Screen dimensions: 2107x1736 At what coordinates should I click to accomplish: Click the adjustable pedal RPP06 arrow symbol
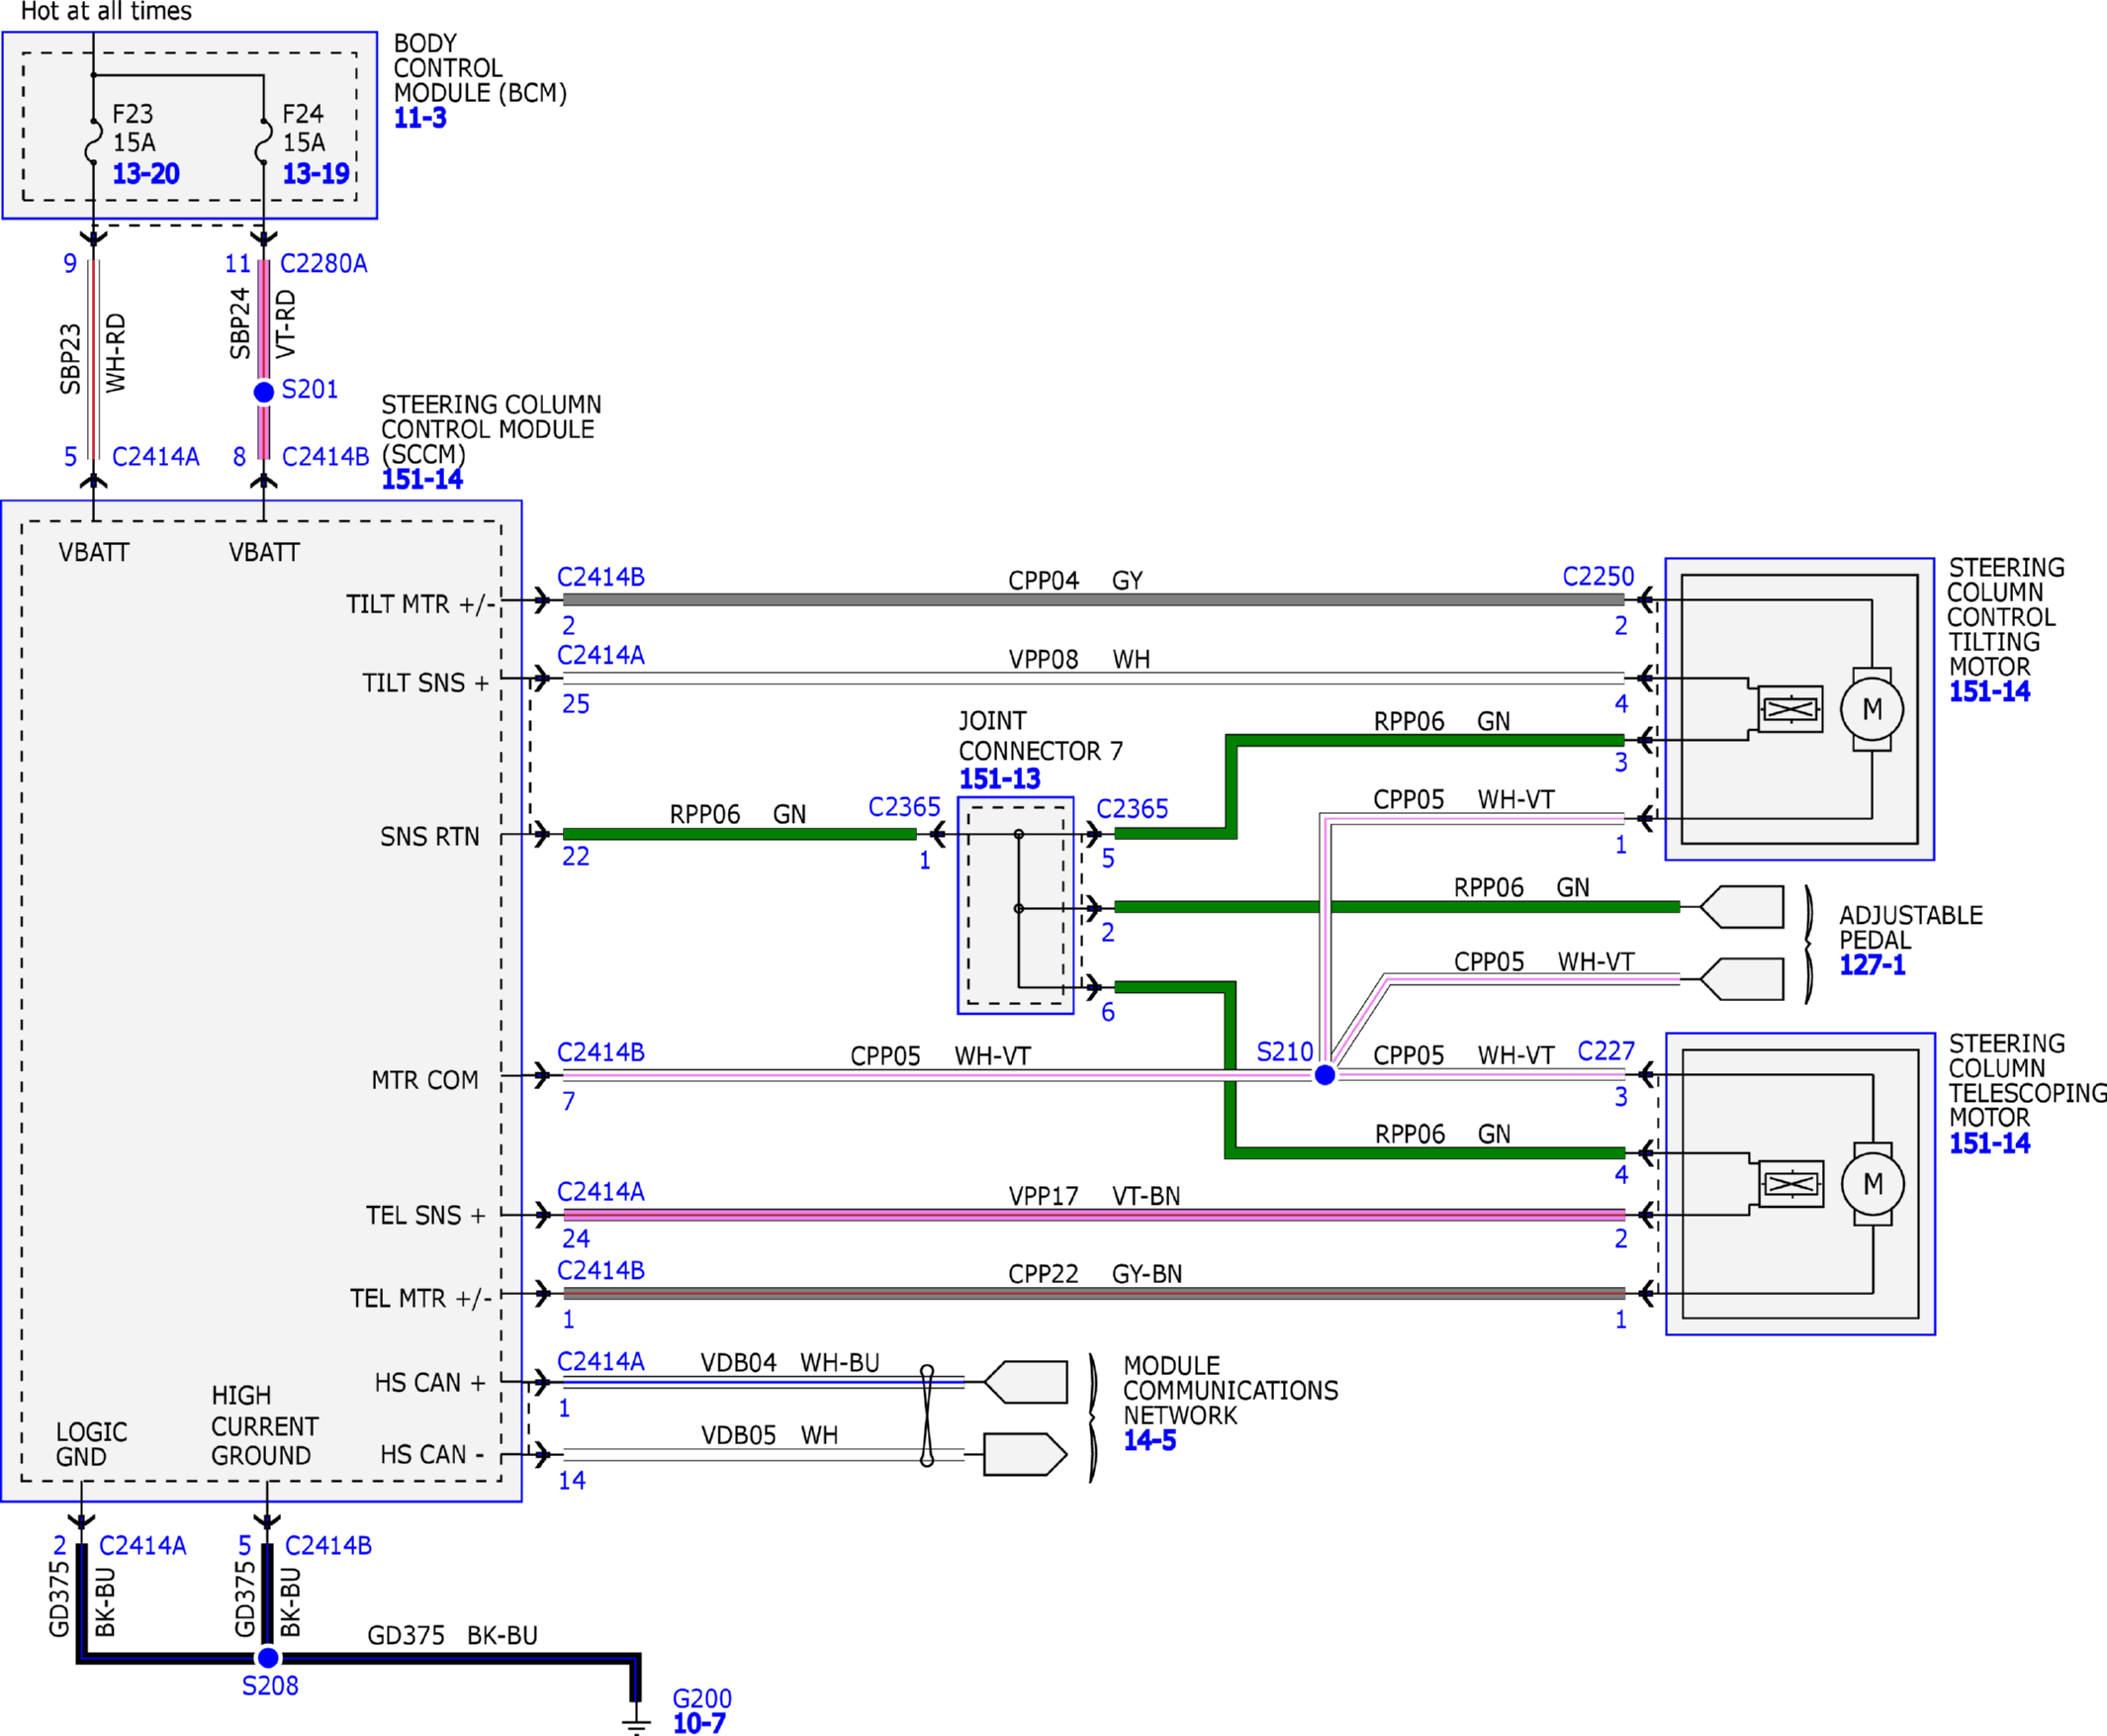1741,907
